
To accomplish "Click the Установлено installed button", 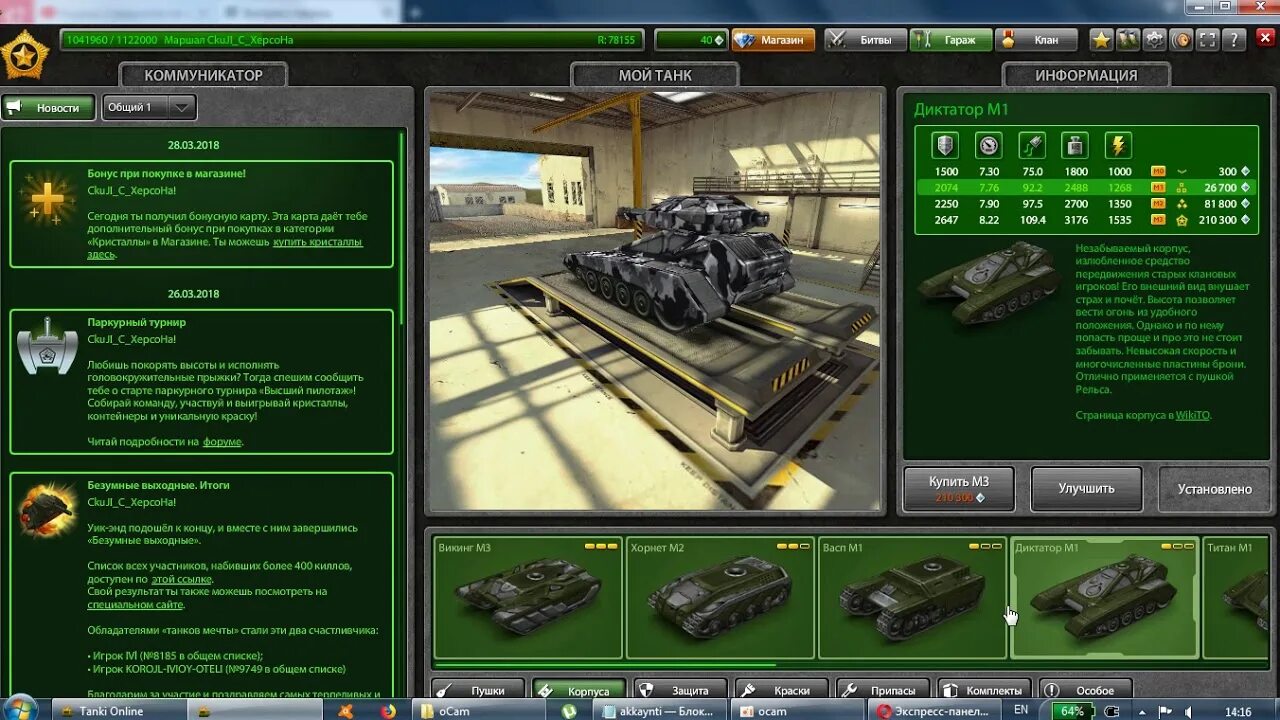I will (x=1214, y=489).
